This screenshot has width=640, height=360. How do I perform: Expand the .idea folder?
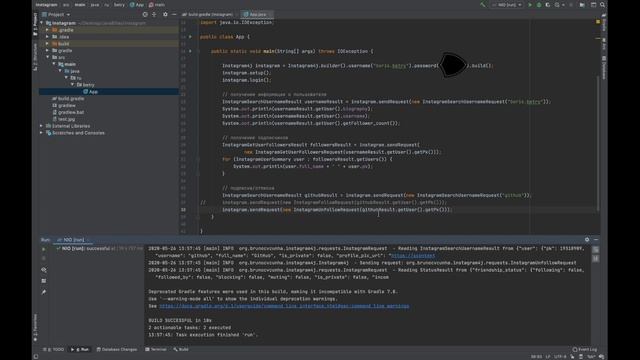point(48,37)
